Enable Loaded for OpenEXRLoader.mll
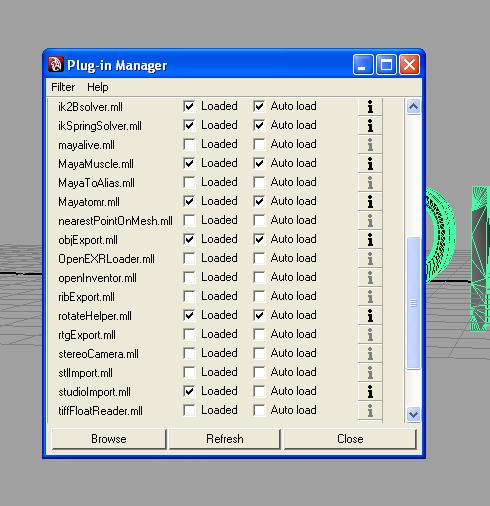 tap(189, 258)
